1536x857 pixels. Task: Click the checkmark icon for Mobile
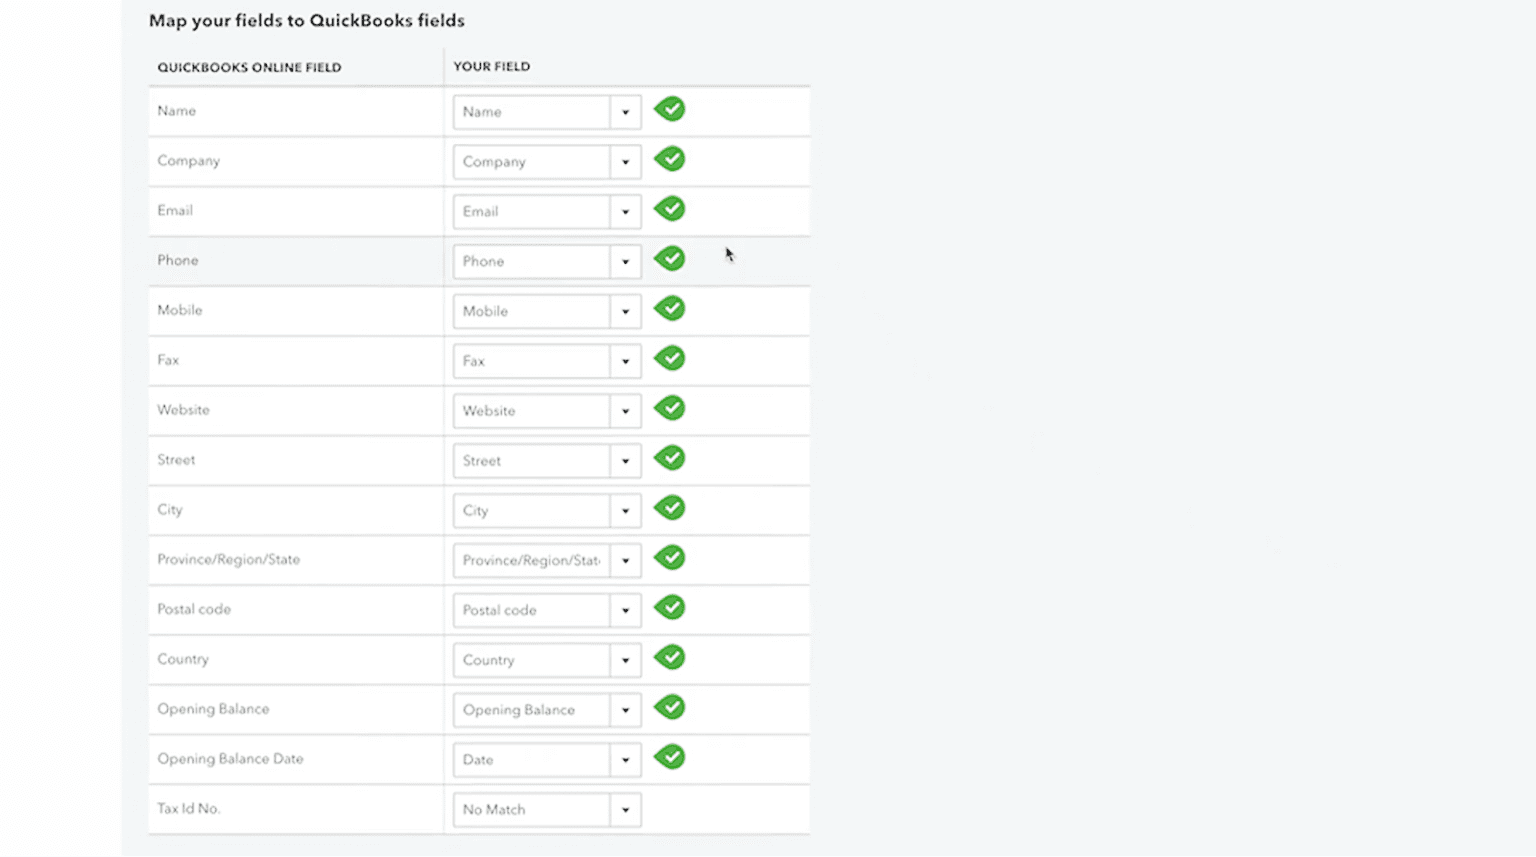669,308
